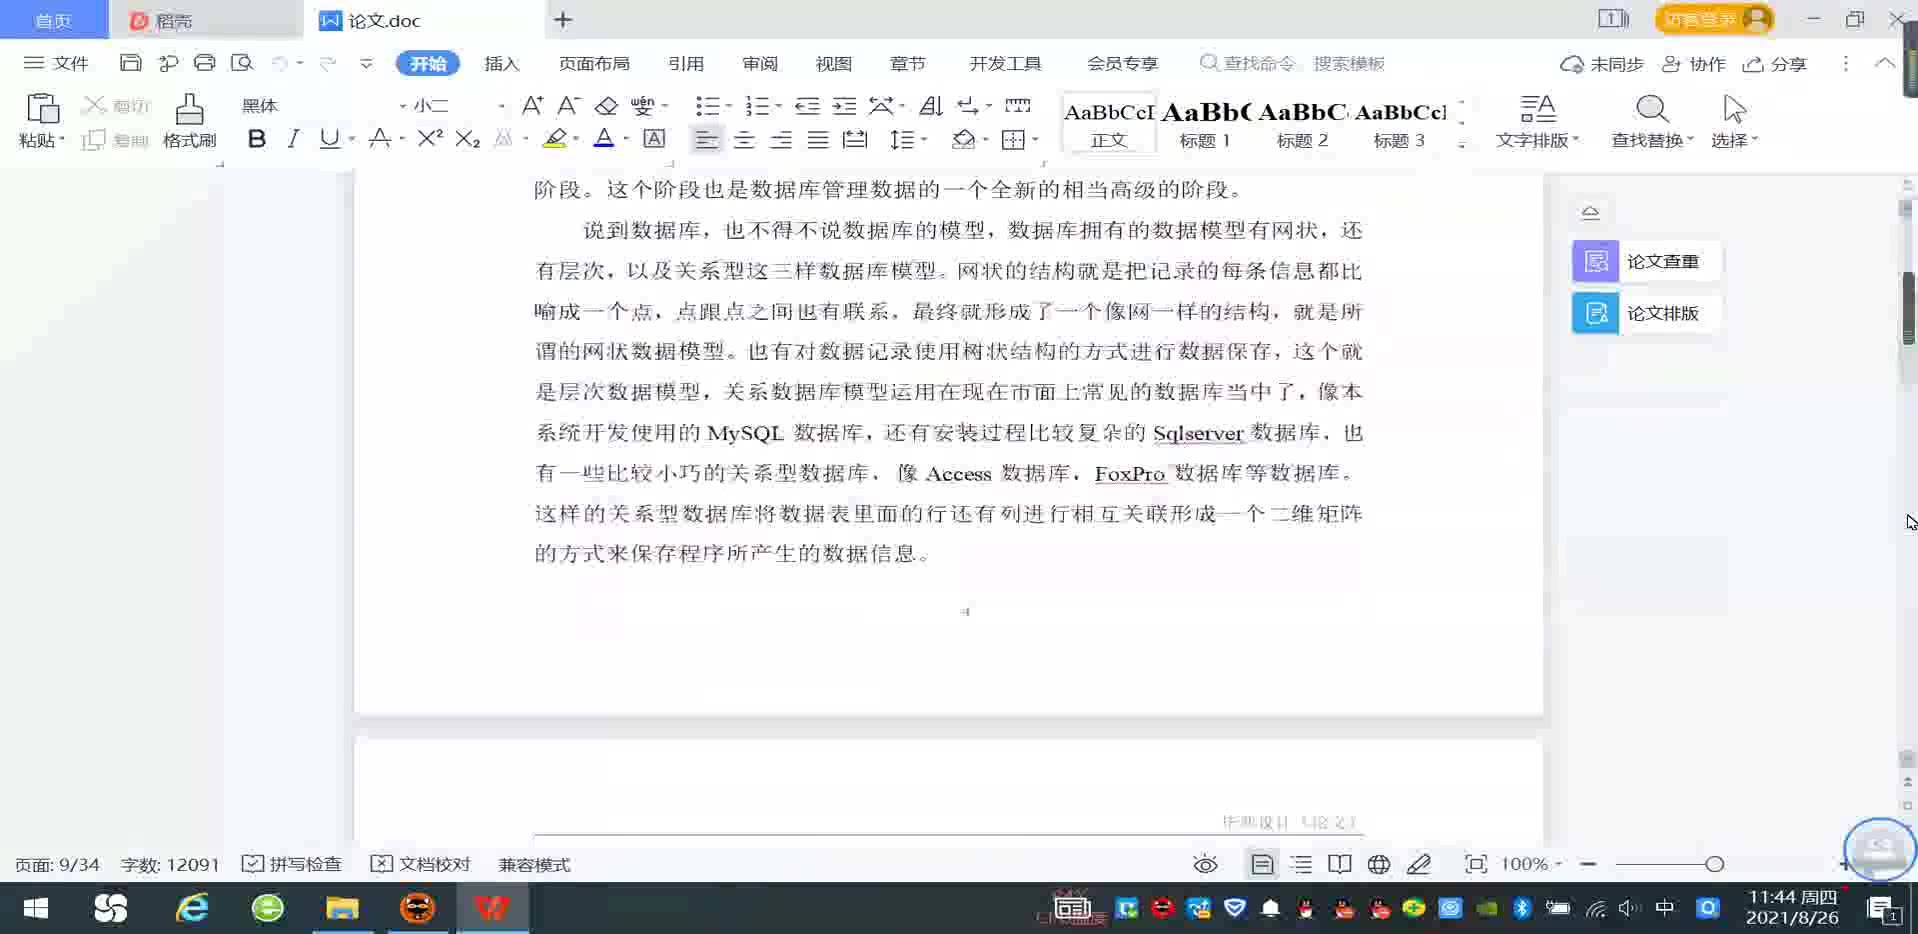Expand bullet list dropdown arrow
Image resolution: width=1918 pixels, height=934 pixels.
[728, 105]
